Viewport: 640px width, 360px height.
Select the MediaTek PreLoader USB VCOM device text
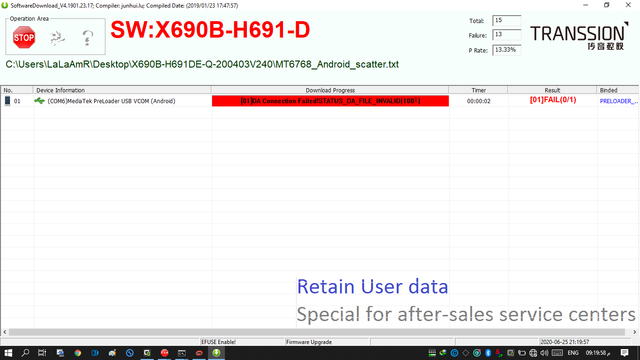[111, 101]
